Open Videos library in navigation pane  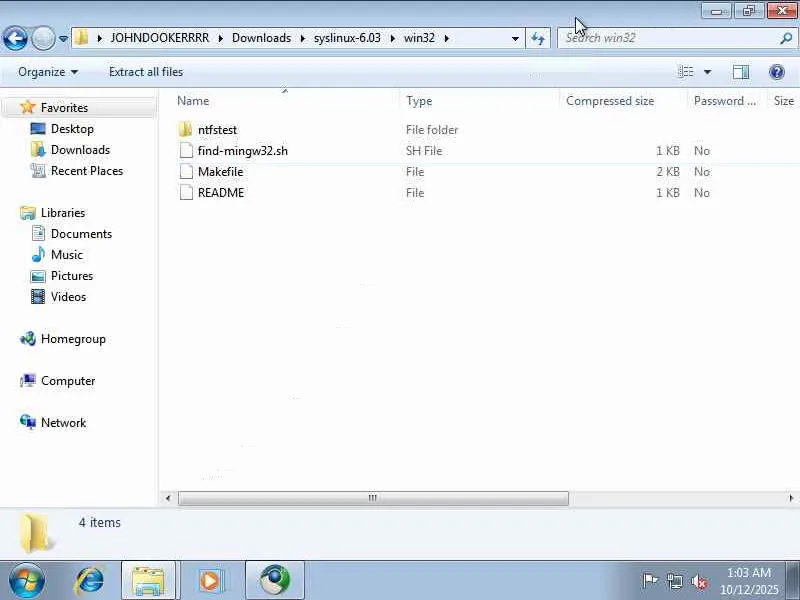coord(68,296)
